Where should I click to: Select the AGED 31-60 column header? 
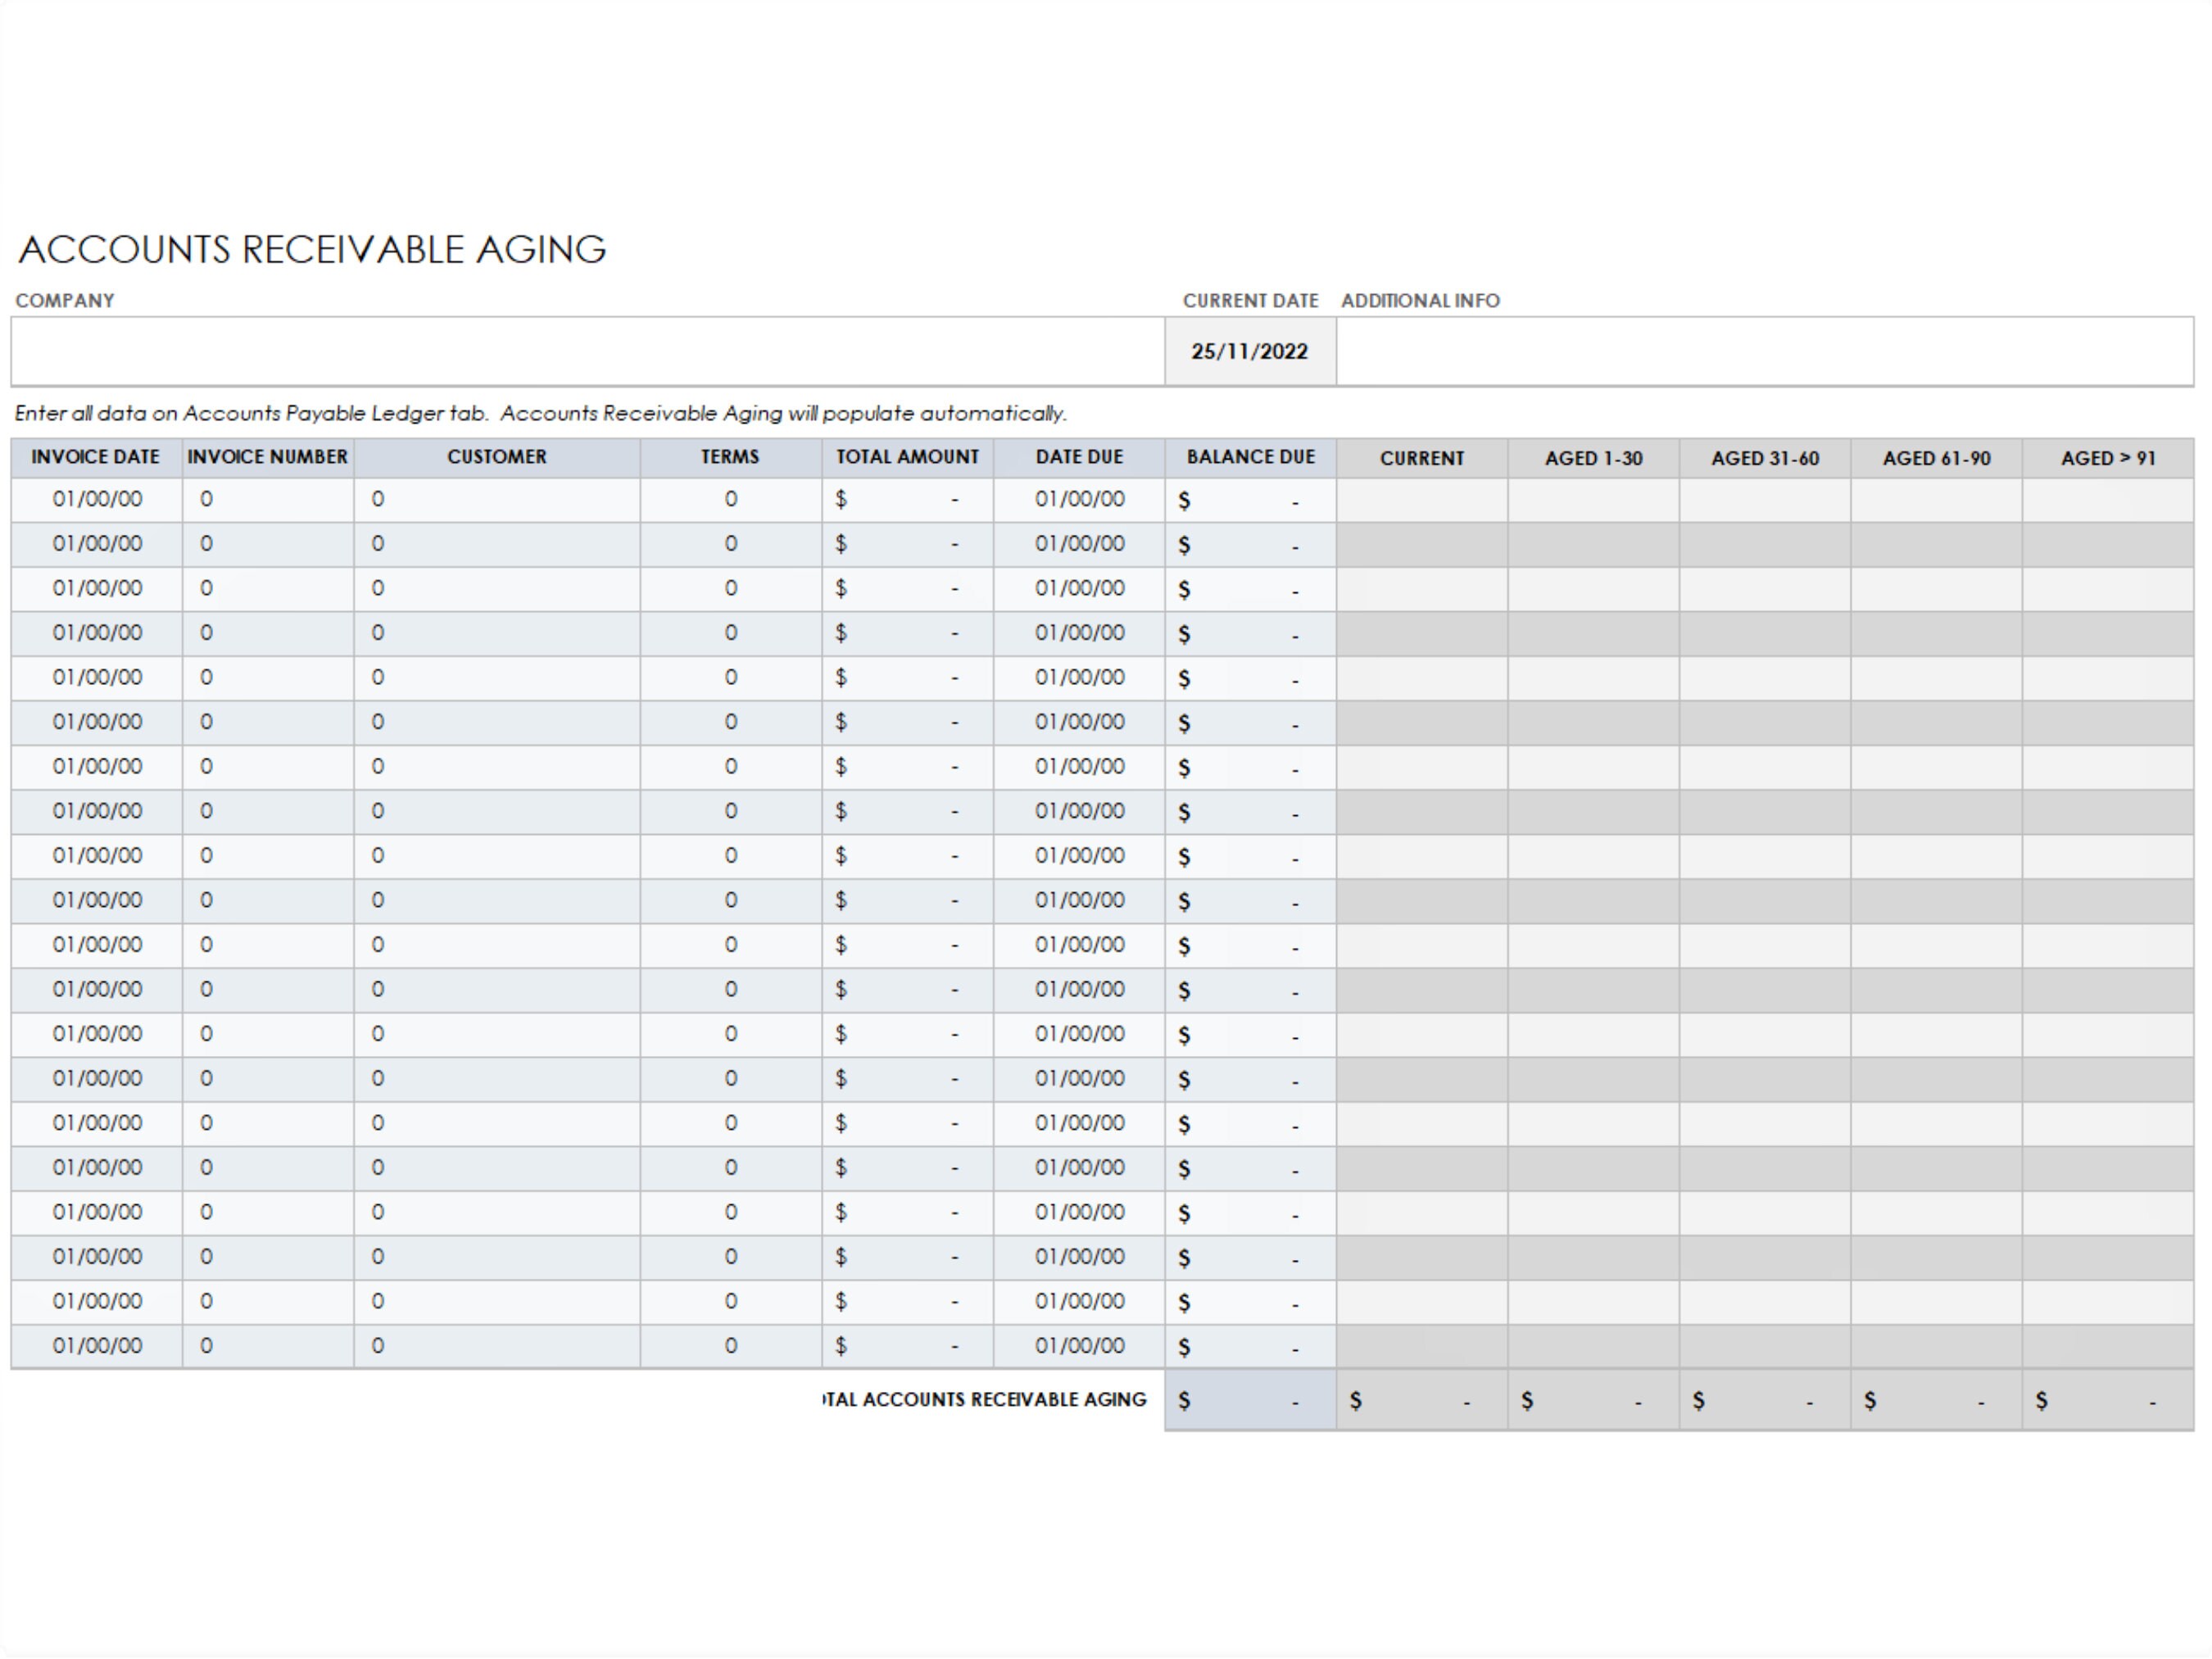1766,459
